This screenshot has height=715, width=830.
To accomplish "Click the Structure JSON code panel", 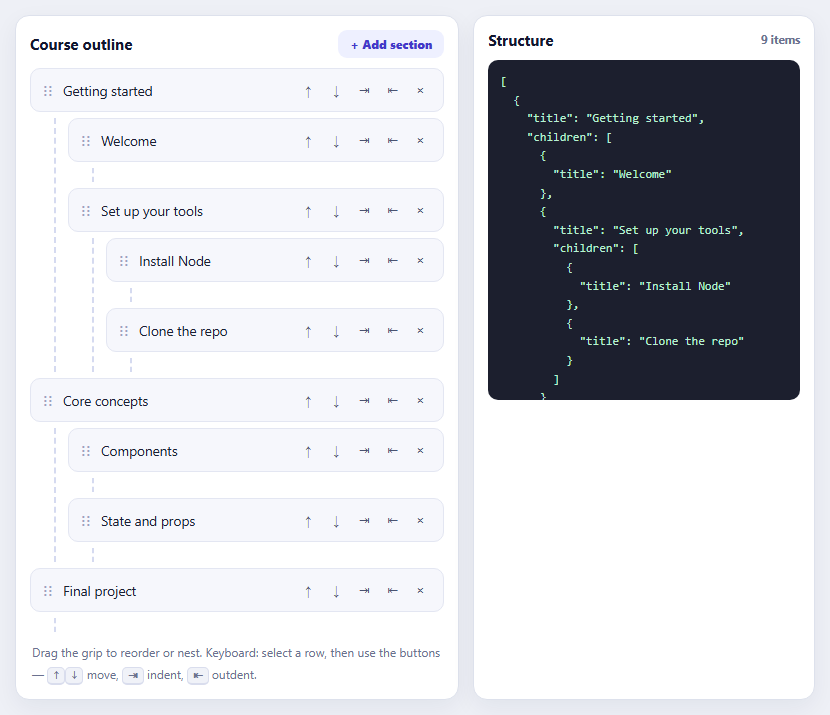I will [x=644, y=230].
